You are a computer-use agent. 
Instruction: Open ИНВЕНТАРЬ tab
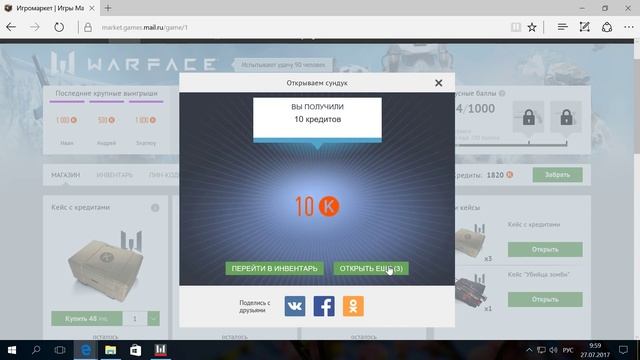[115, 175]
